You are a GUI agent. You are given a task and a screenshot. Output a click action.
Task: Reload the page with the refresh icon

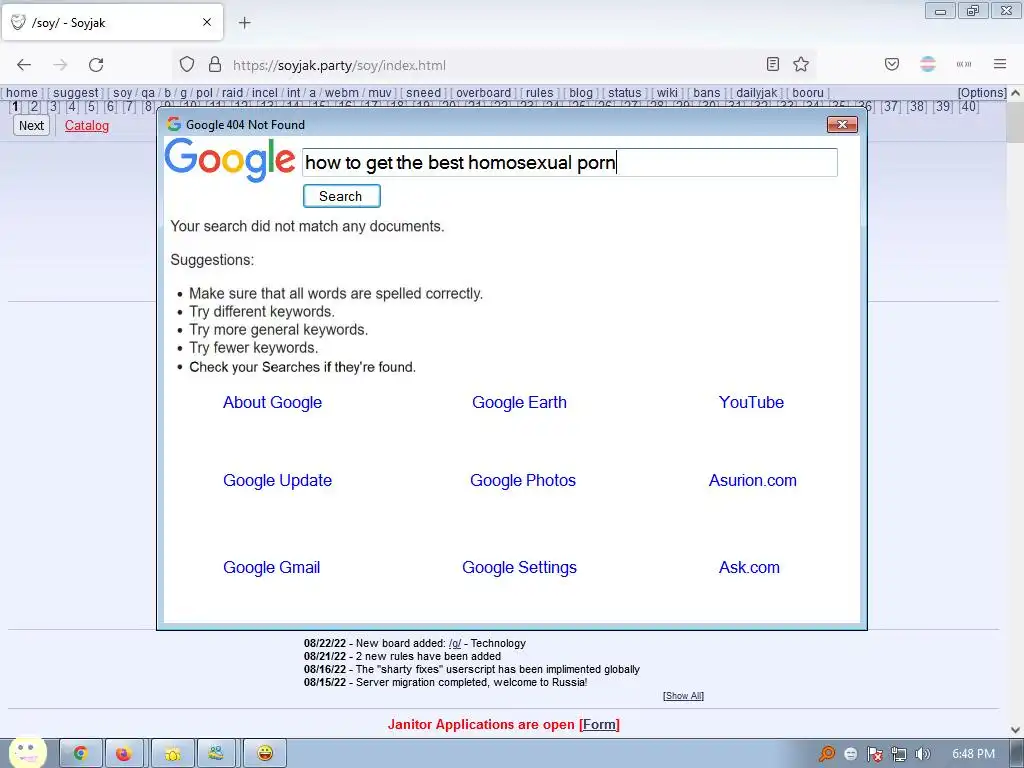(x=96, y=65)
